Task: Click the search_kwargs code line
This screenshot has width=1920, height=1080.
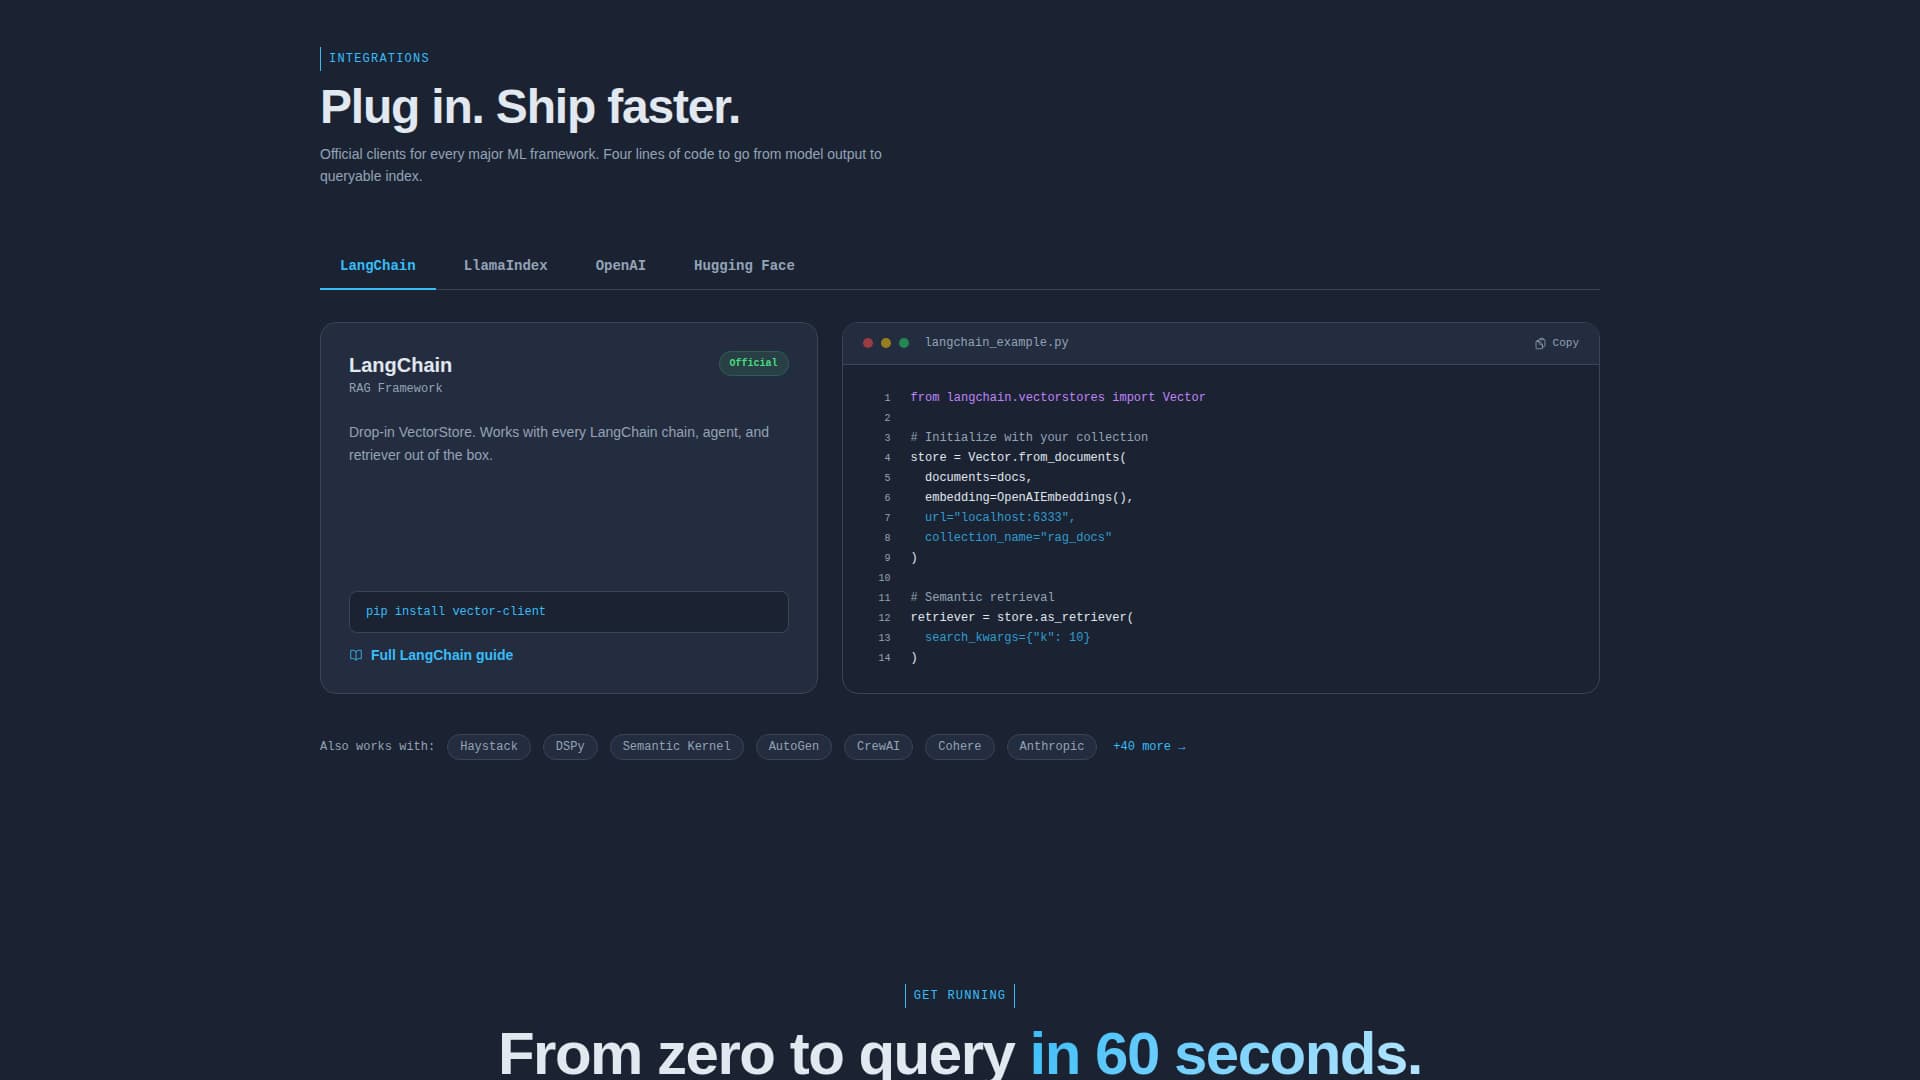Action: tap(1007, 638)
